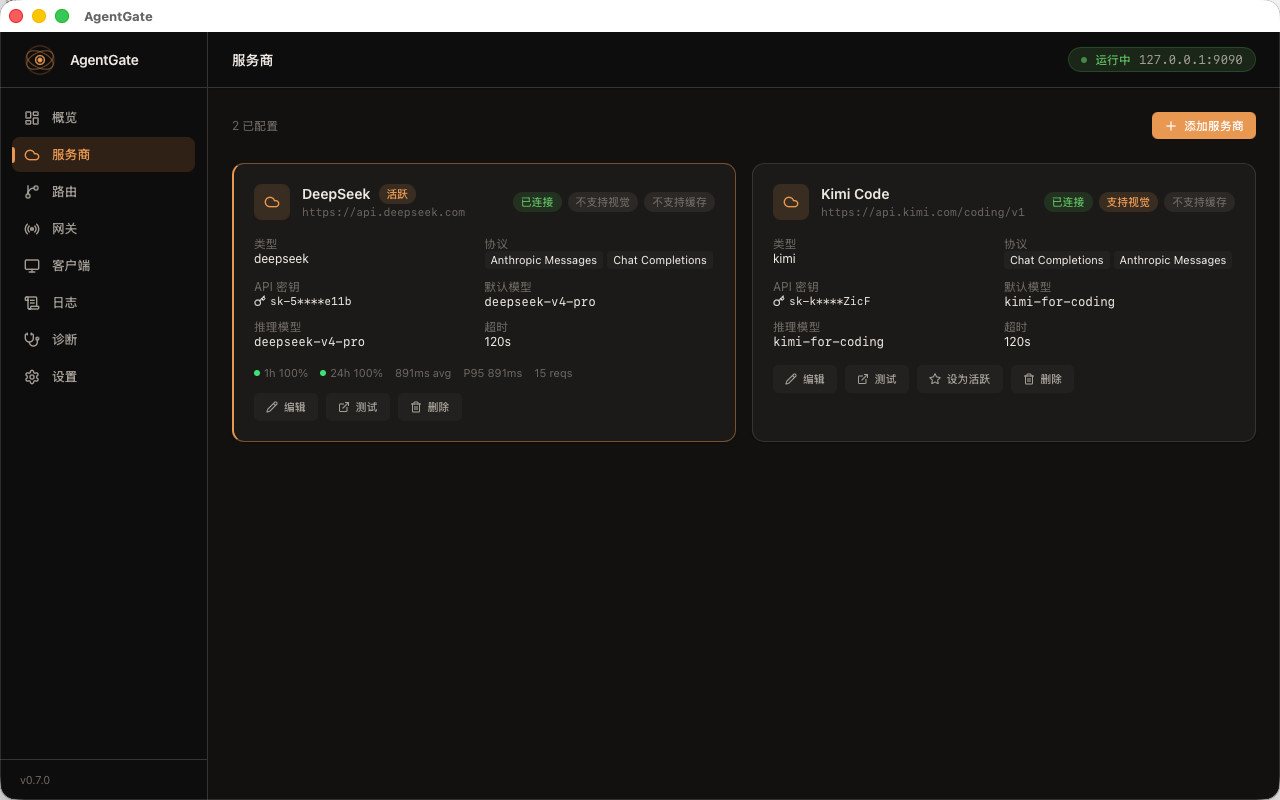Click Kimi Code's Anthropic Messages protocol tag
Image resolution: width=1280 pixels, height=800 pixels.
coord(1173,260)
